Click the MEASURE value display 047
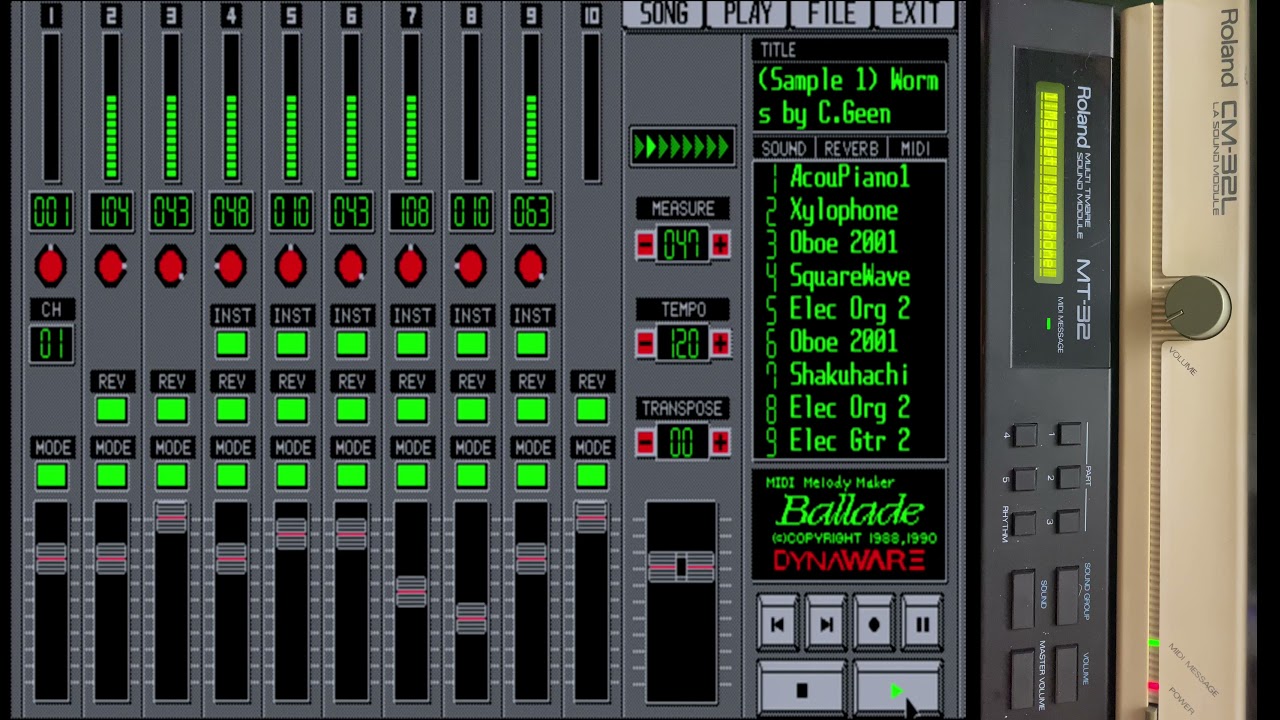The width and height of the screenshot is (1280, 720). pos(683,245)
